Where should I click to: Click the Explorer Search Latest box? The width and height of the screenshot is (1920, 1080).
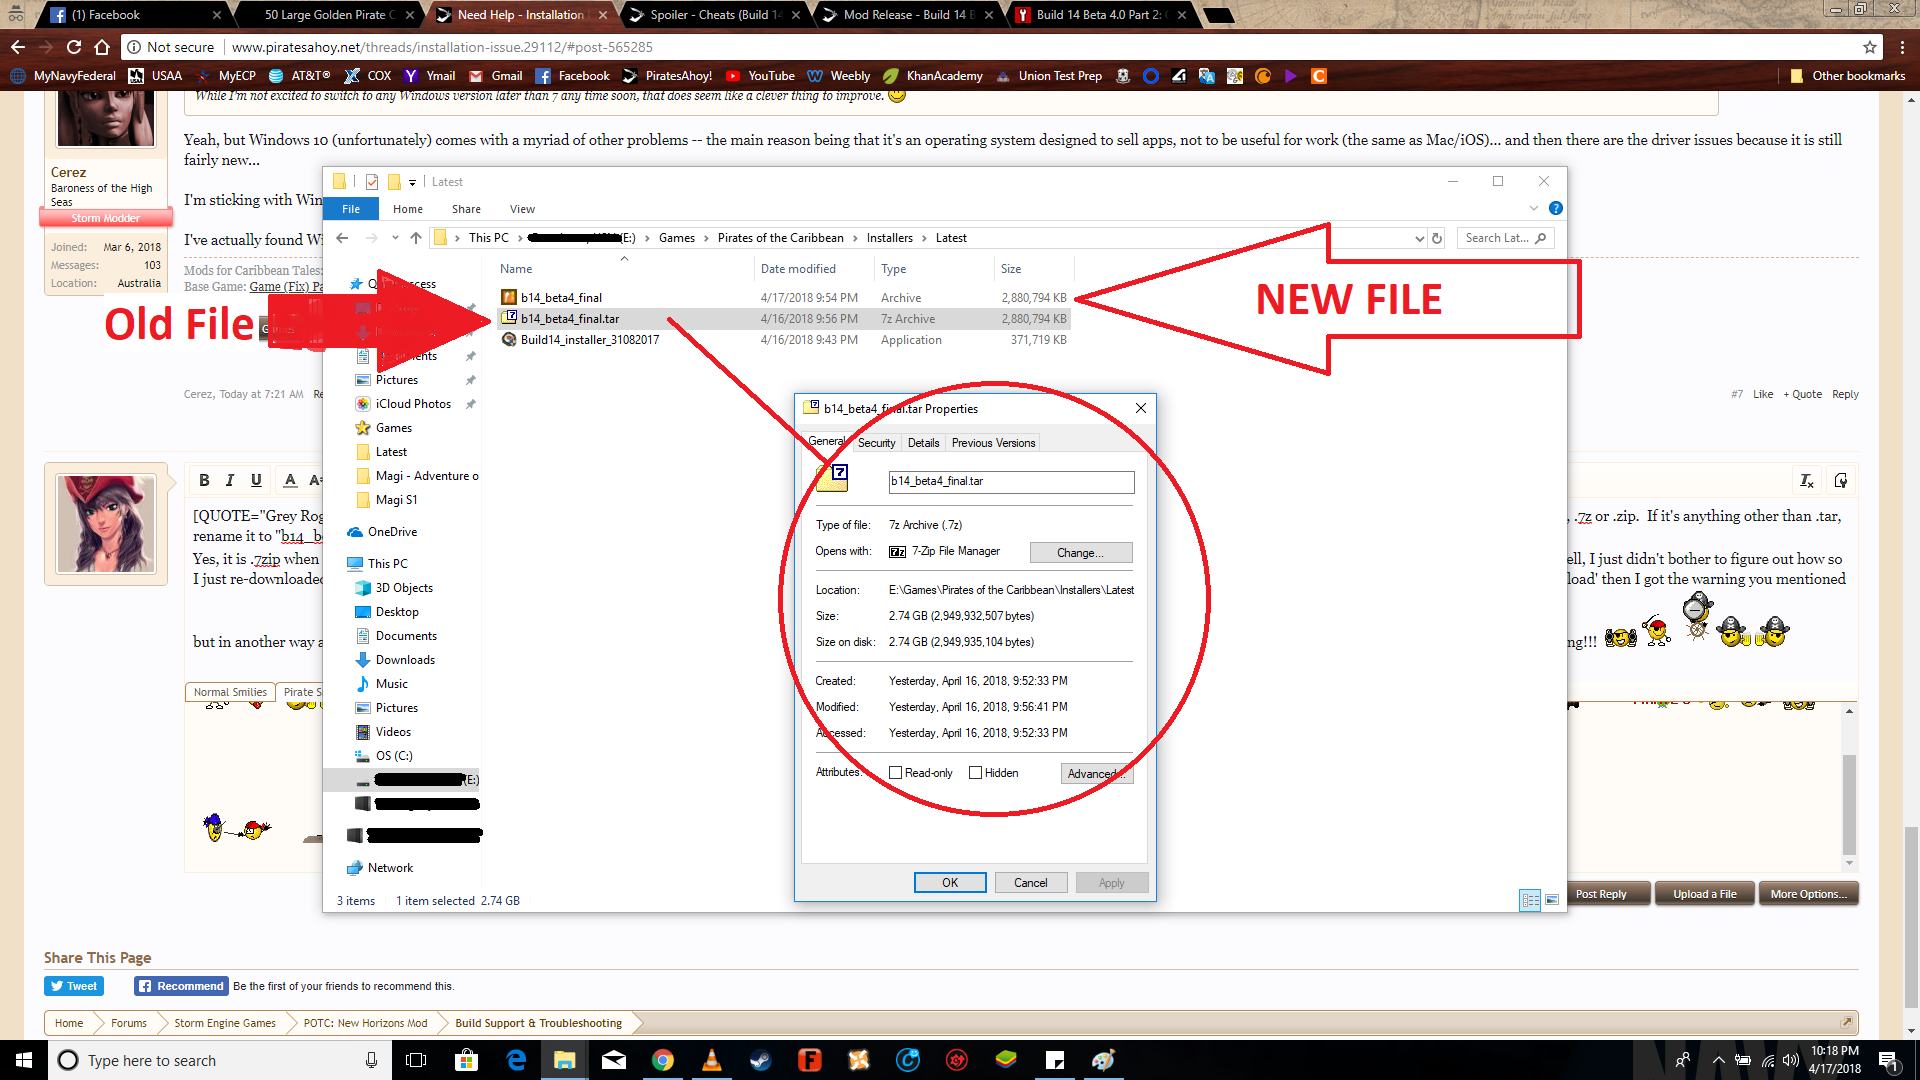[x=1505, y=238]
